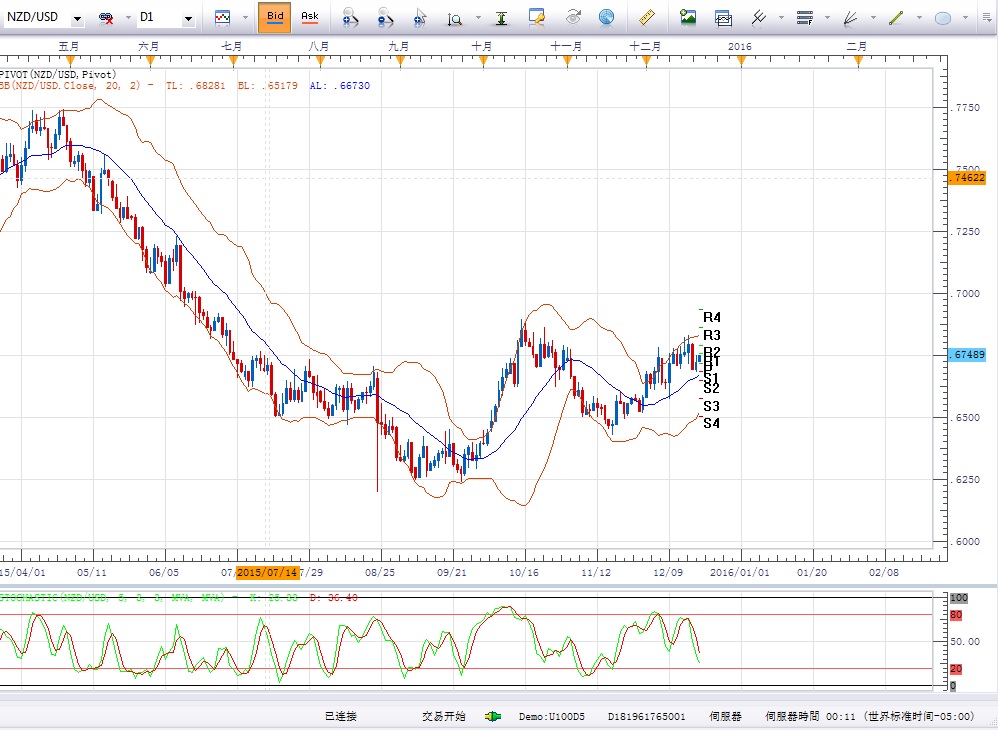Click the zoom in magnifier icon
The image size is (998, 730).
pyautogui.click(x=349, y=17)
